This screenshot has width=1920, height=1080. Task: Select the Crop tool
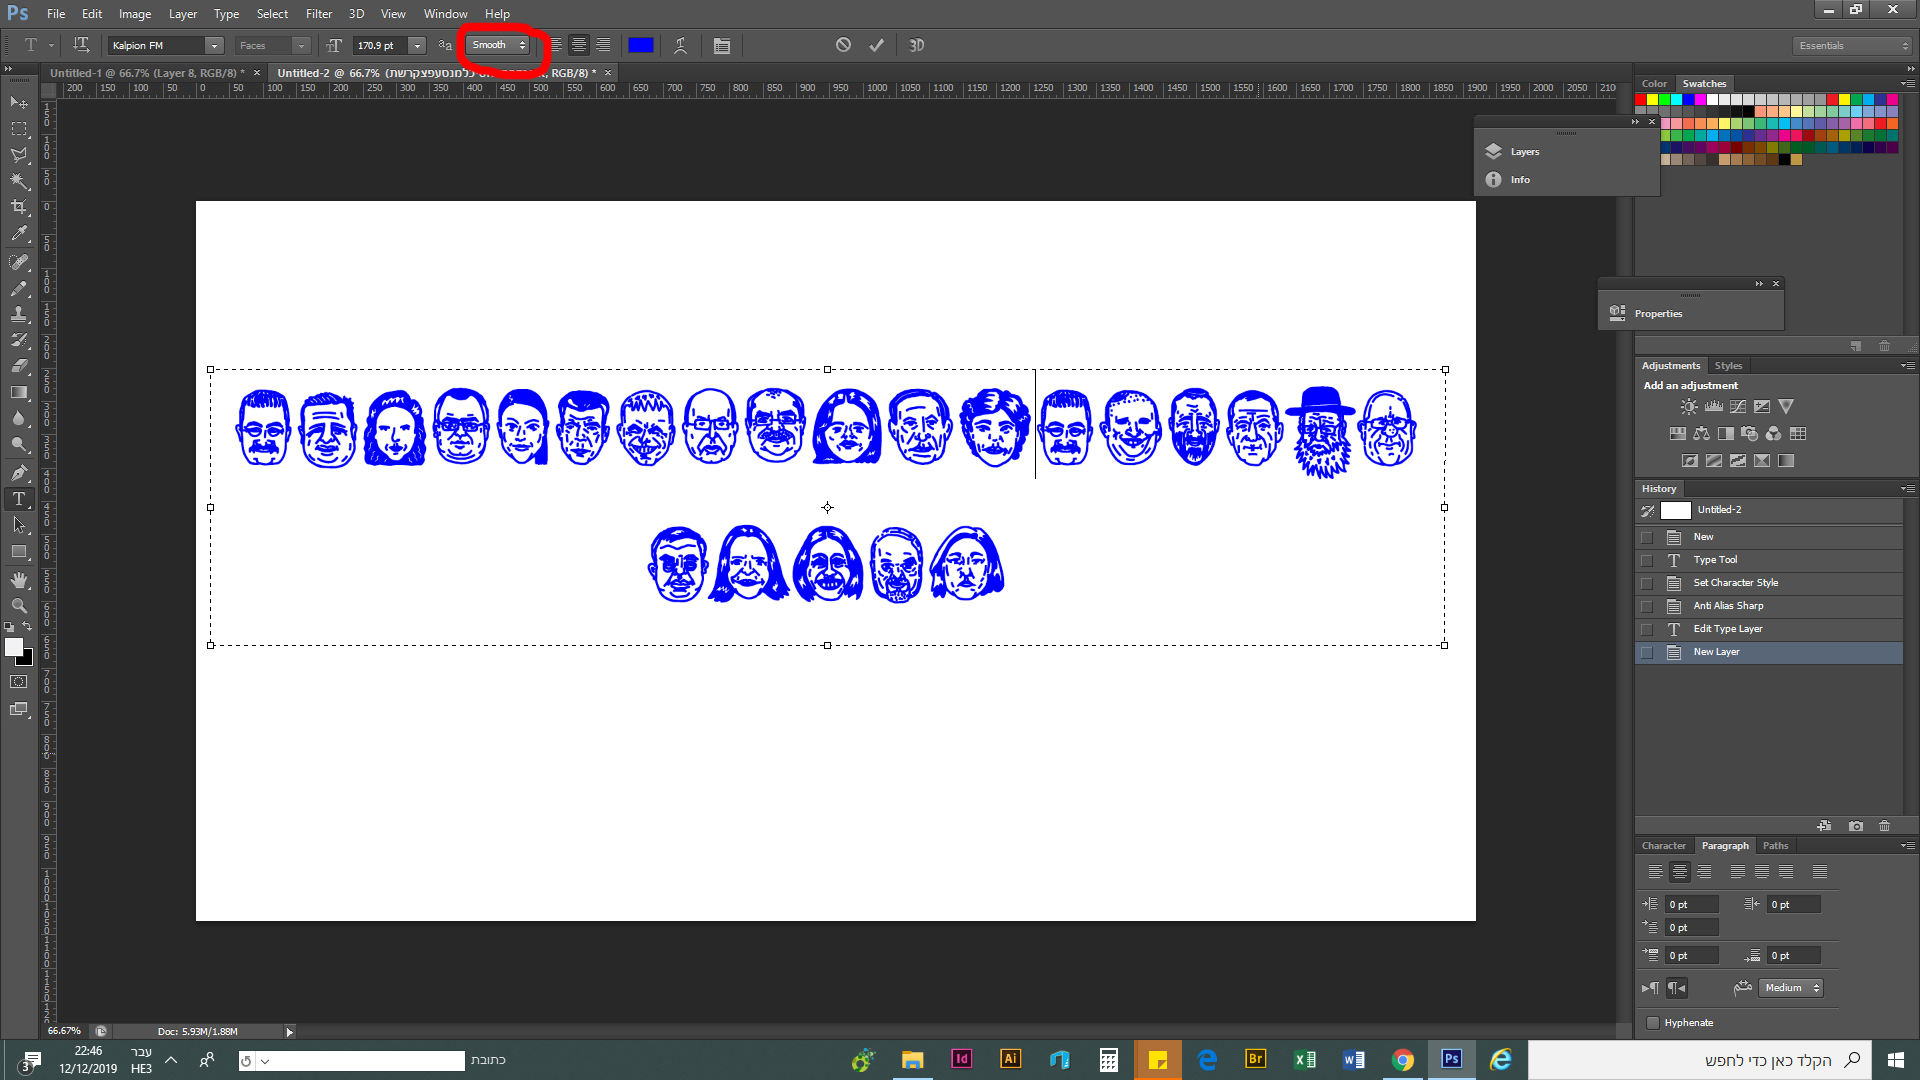point(19,207)
